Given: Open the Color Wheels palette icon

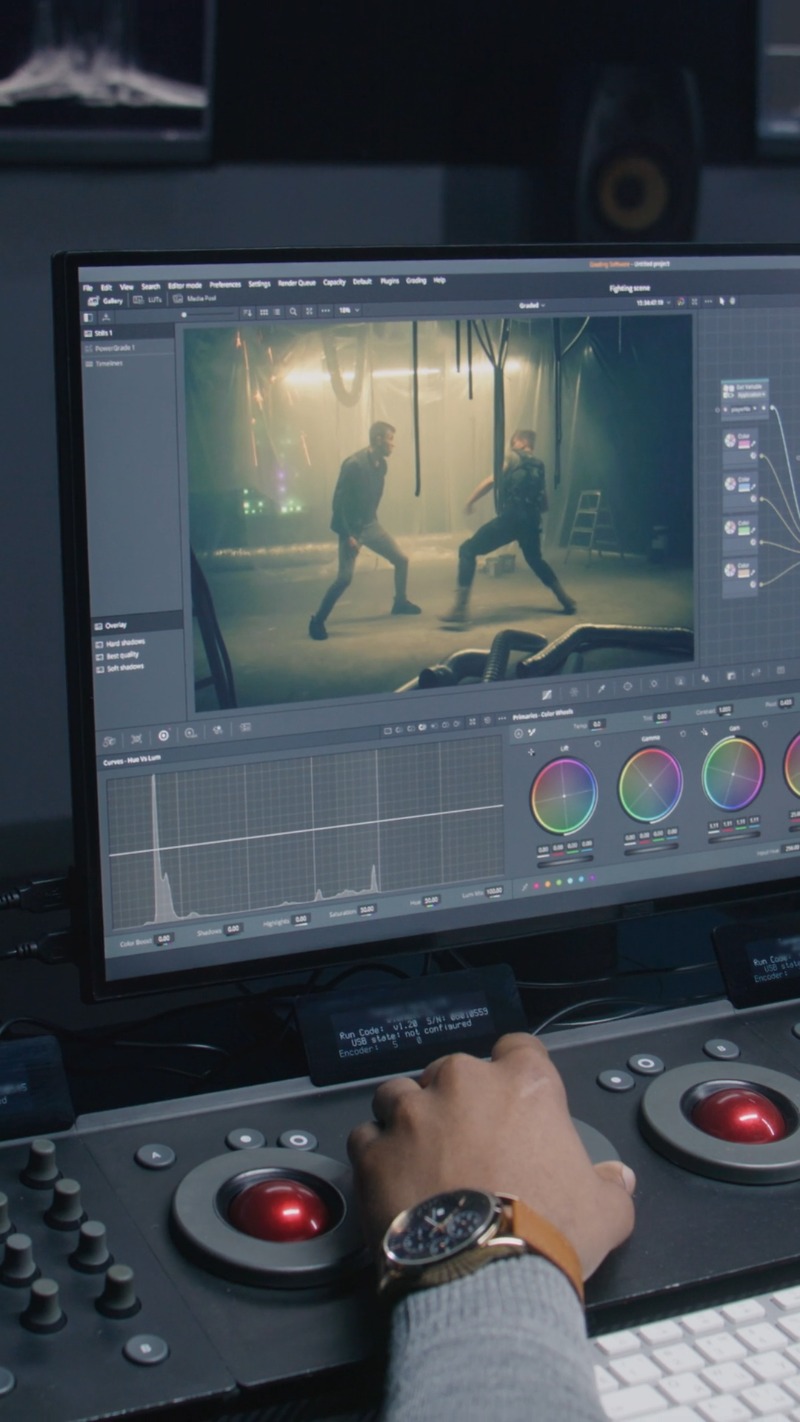Looking at the screenshot, I should [x=518, y=732].
